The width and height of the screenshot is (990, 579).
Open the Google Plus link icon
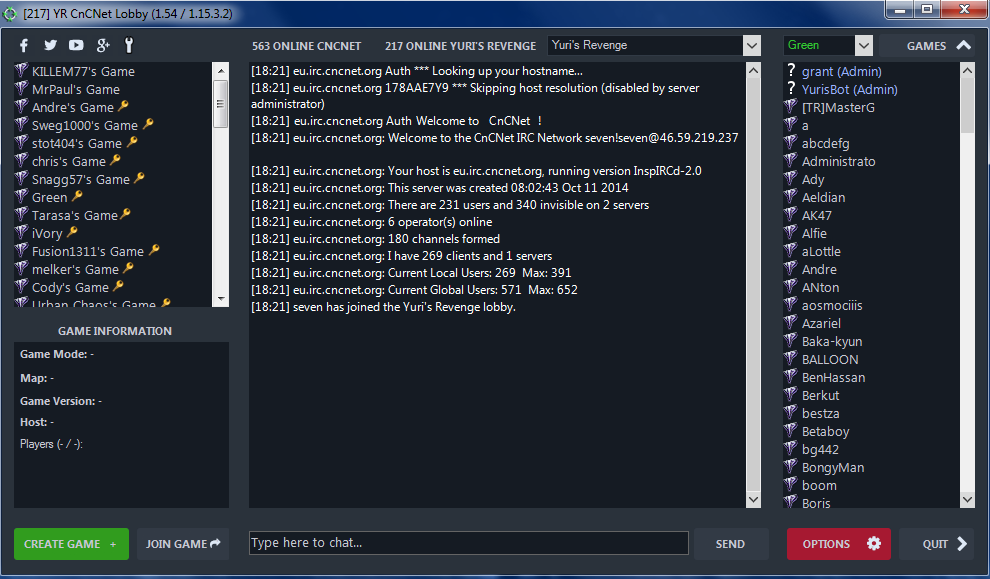[103, 45]
